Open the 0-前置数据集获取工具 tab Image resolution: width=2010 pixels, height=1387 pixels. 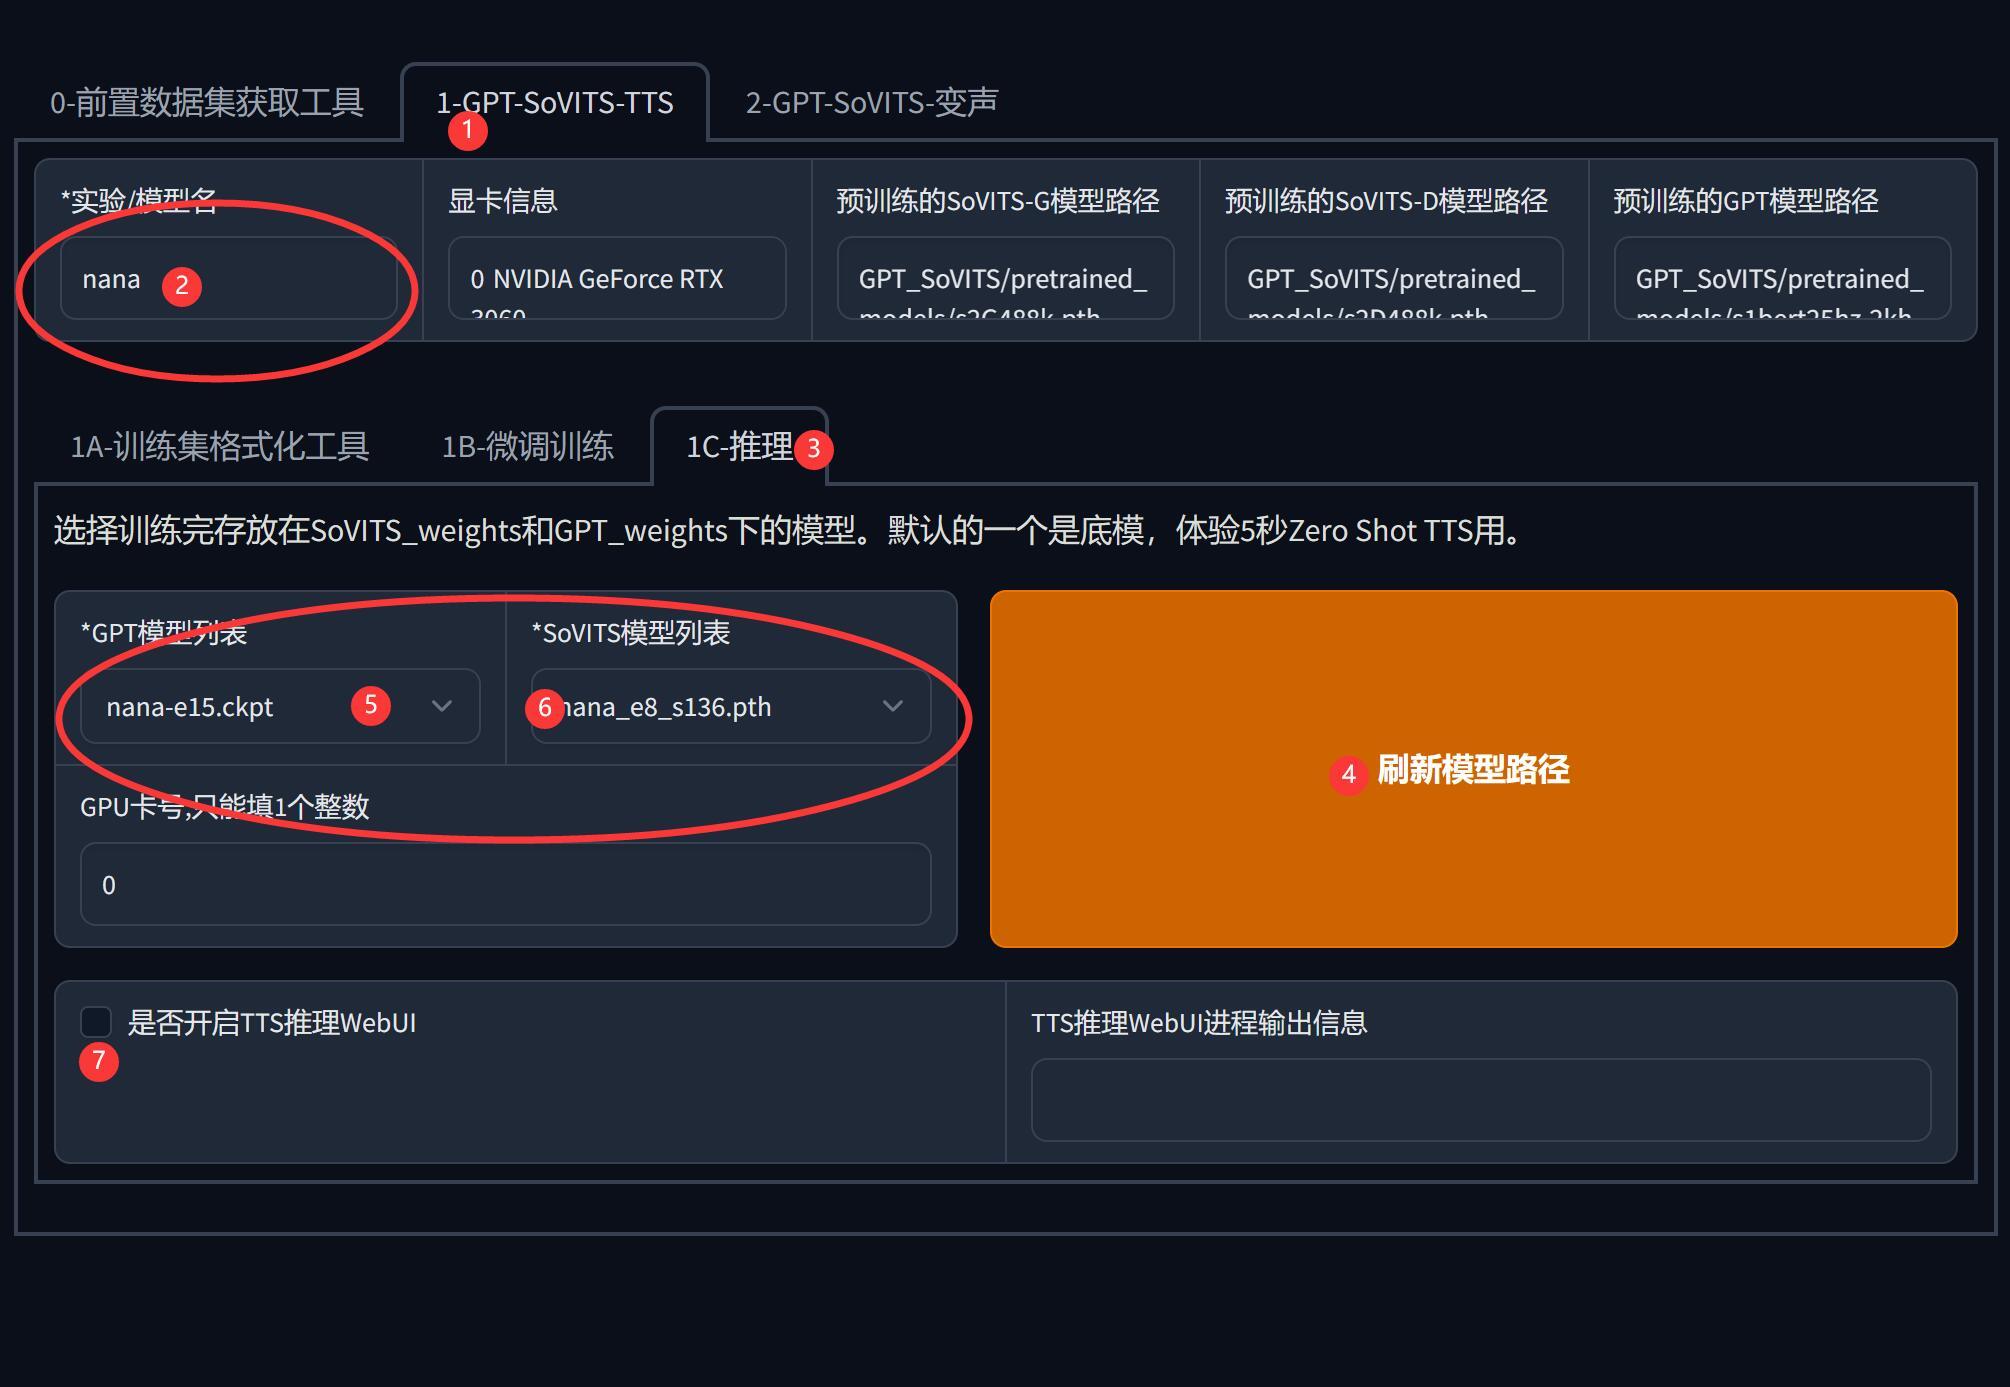click(x=207, y=102)
